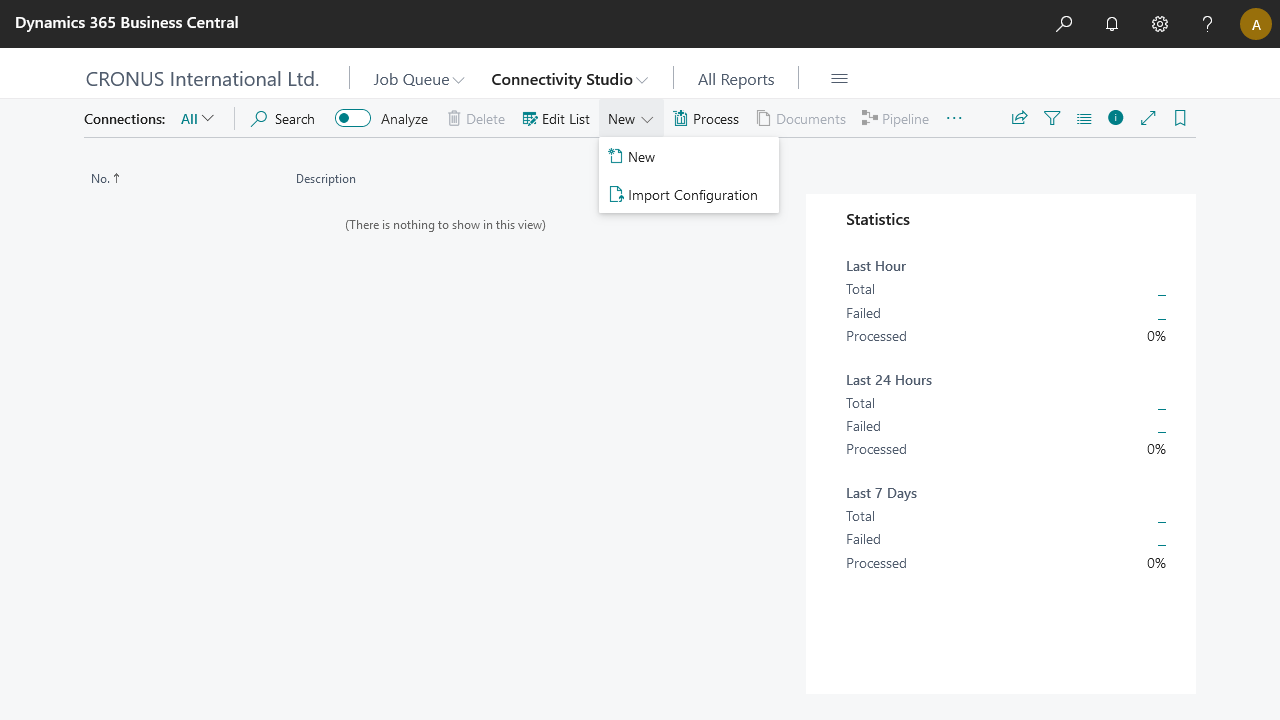Expand the Connectivity Studio menu
This screenshot has width=1280, height=720.
pos(569,79)
